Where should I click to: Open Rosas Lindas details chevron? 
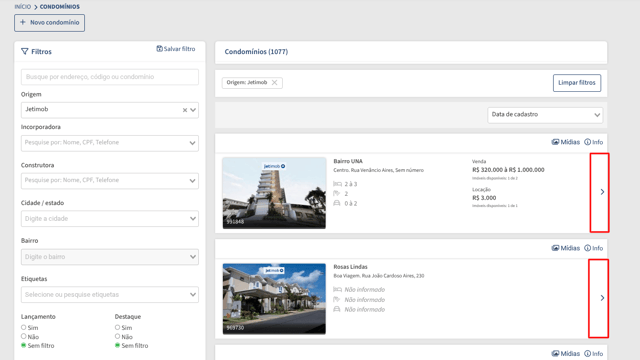[x=602, y=298]
